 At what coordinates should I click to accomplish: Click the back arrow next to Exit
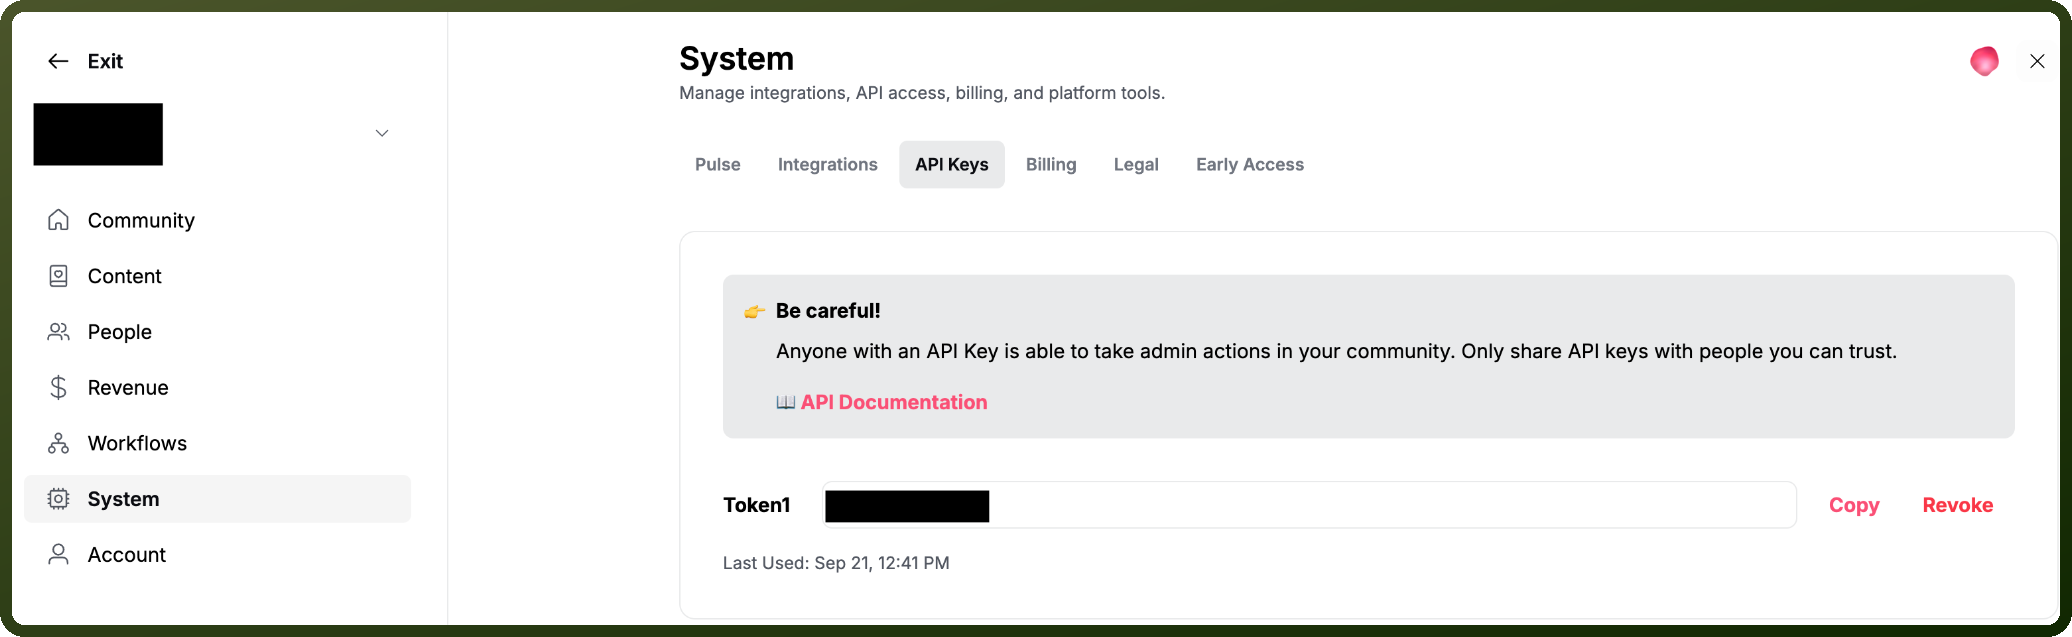click(x=58, y=61)
